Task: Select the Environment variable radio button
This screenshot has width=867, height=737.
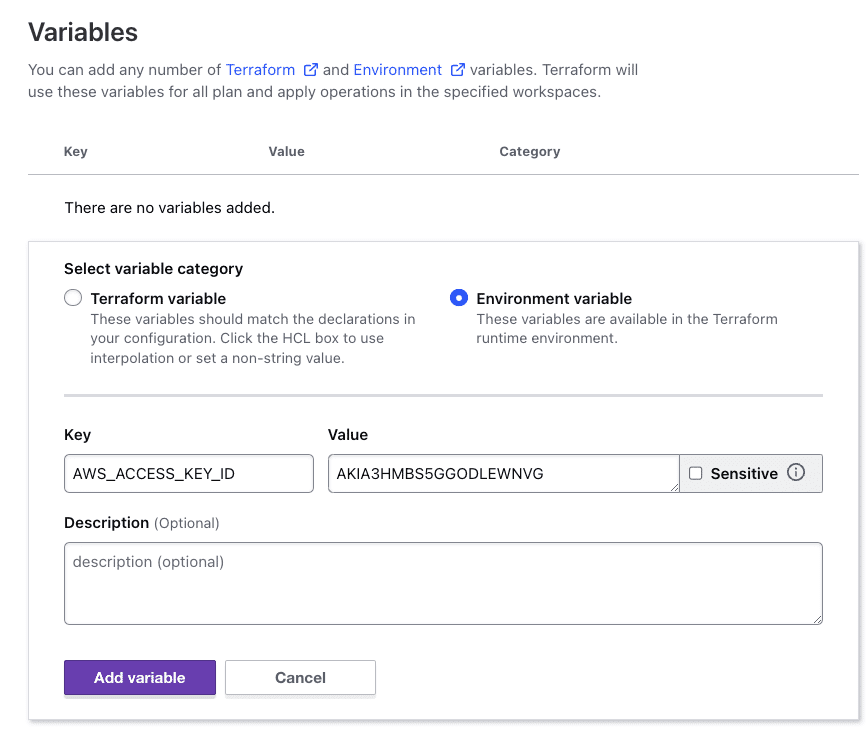Action: pos(459,298)
